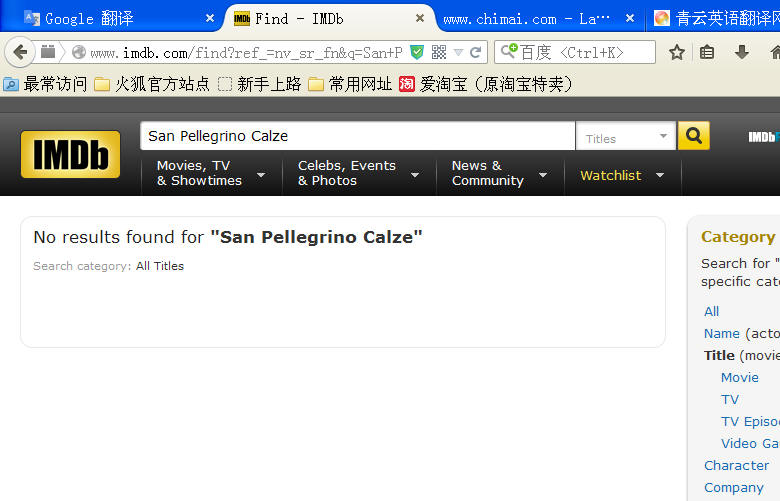
Task: Close the Google 翻译 tab
Action: (x=210, y=18)
